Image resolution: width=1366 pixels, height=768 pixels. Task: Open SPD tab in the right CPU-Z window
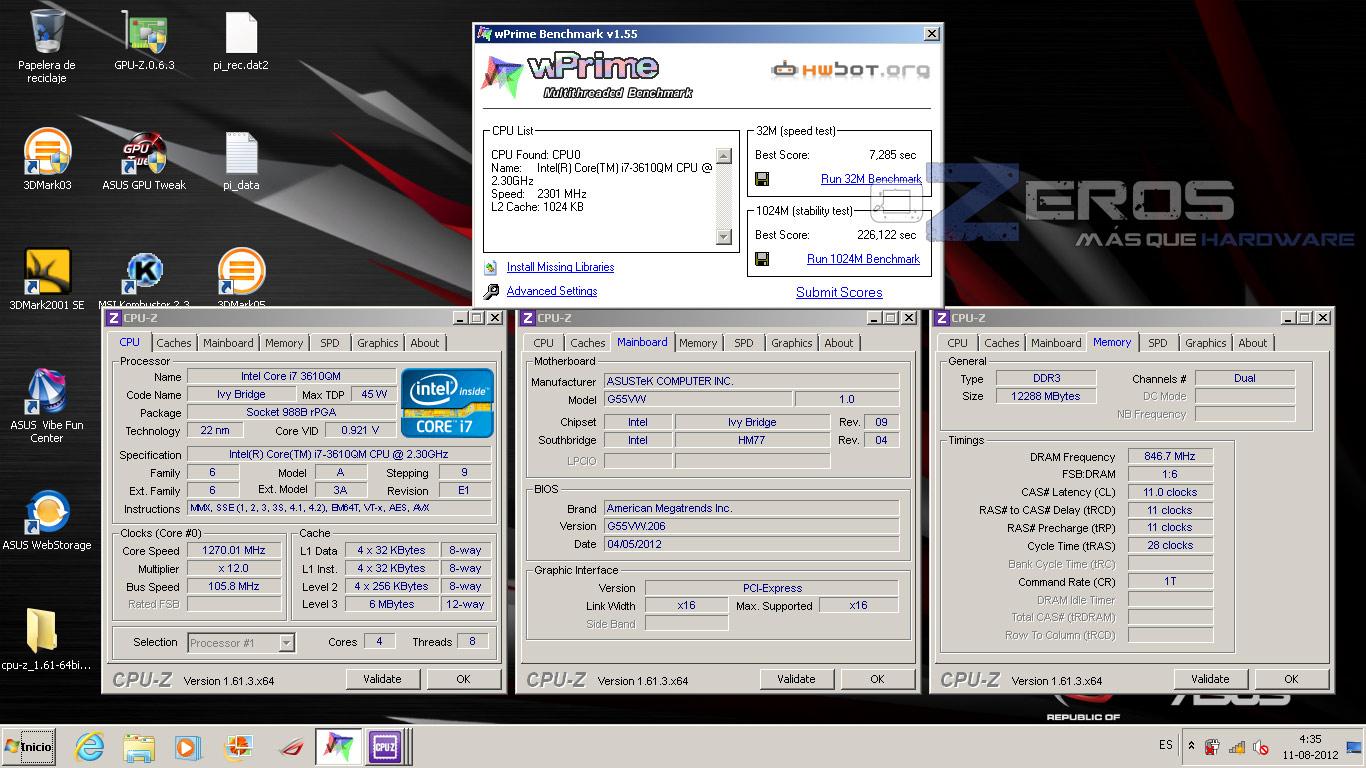click(1158, 343)
